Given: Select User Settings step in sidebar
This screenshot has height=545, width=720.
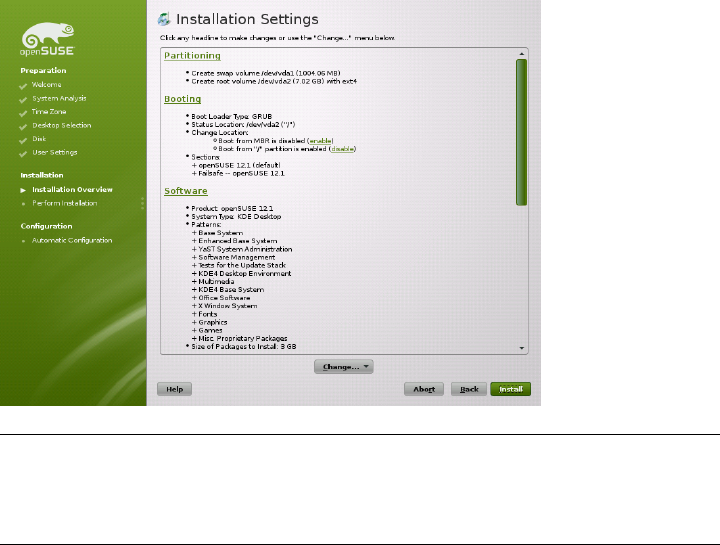Looking at the screenshot, I should (x=55, y=153).
